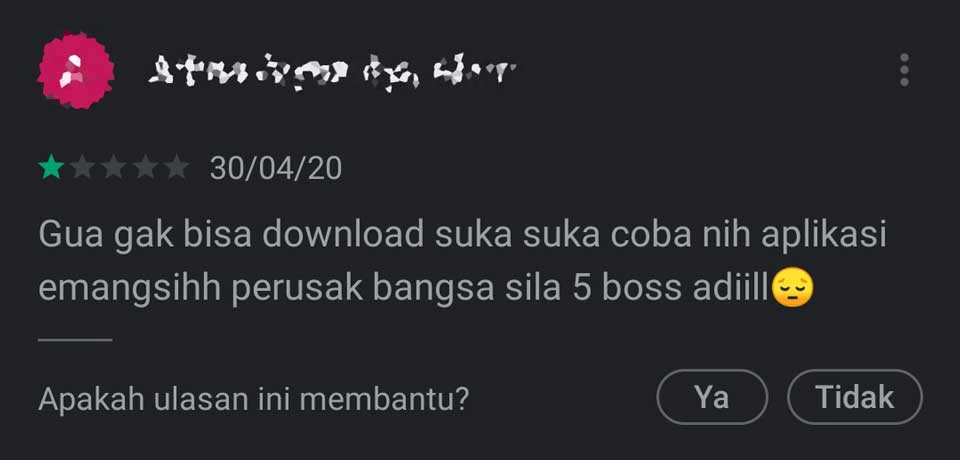This screenshot has width=960, height=460.
Task: Click the fifth gray rating star
Action: 177,167
